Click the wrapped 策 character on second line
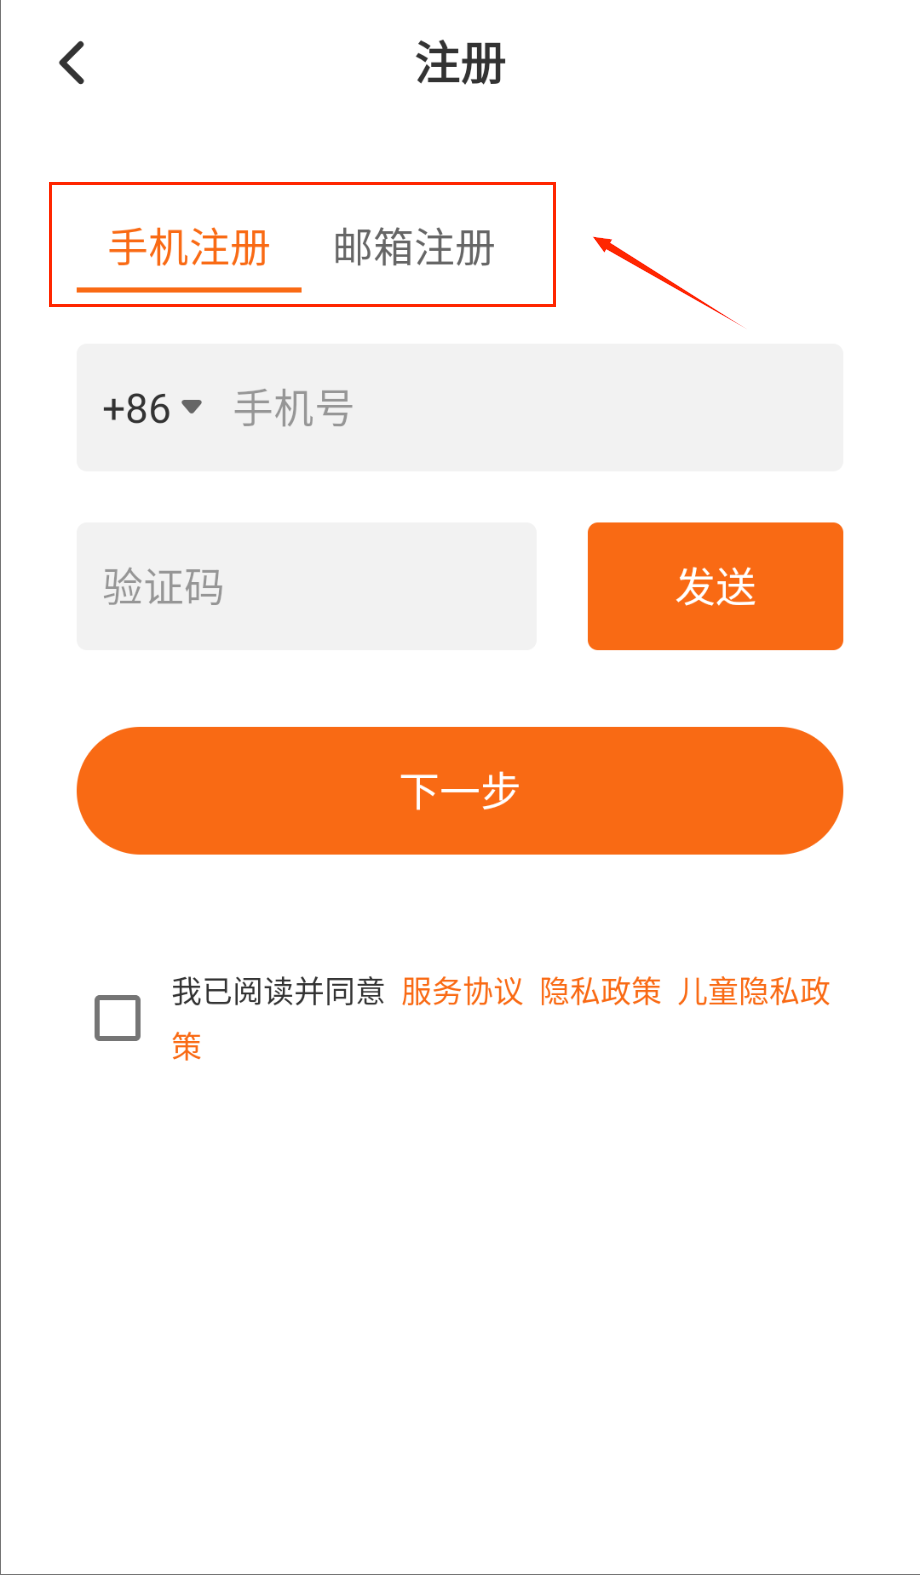The height and width of the screenshot is (1575, 920). point(187,1046)
